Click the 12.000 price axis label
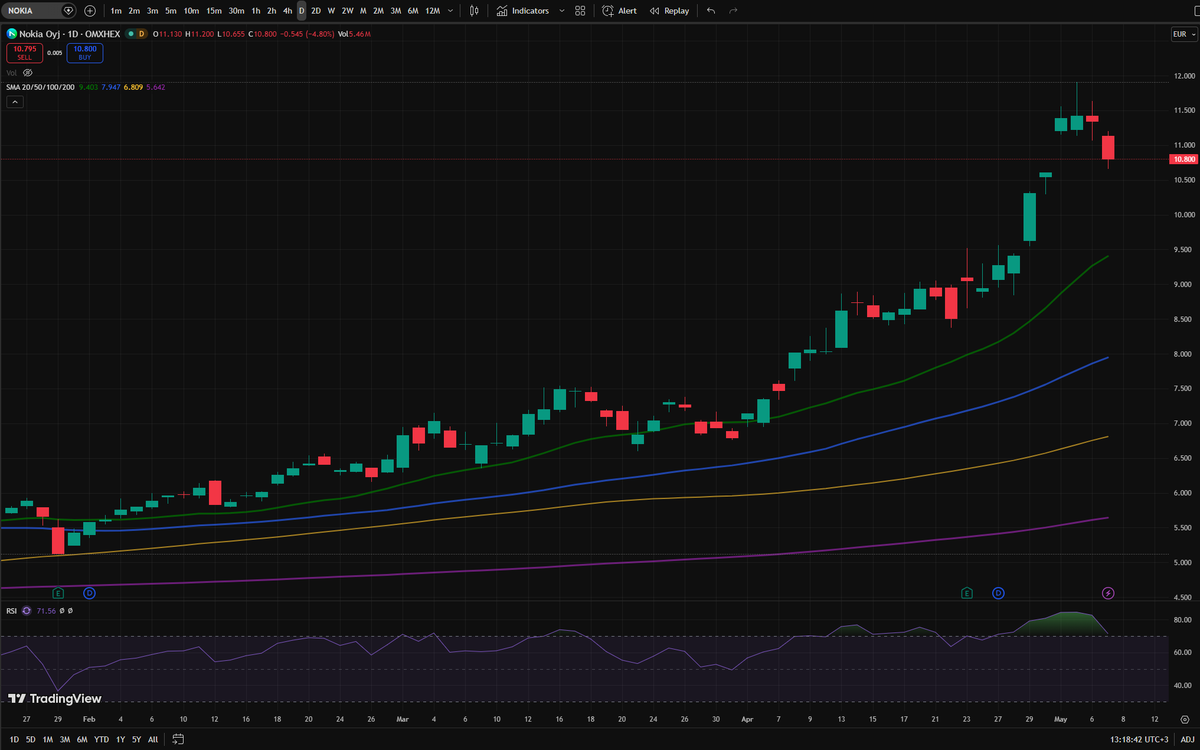 [x=1184, y=76]
